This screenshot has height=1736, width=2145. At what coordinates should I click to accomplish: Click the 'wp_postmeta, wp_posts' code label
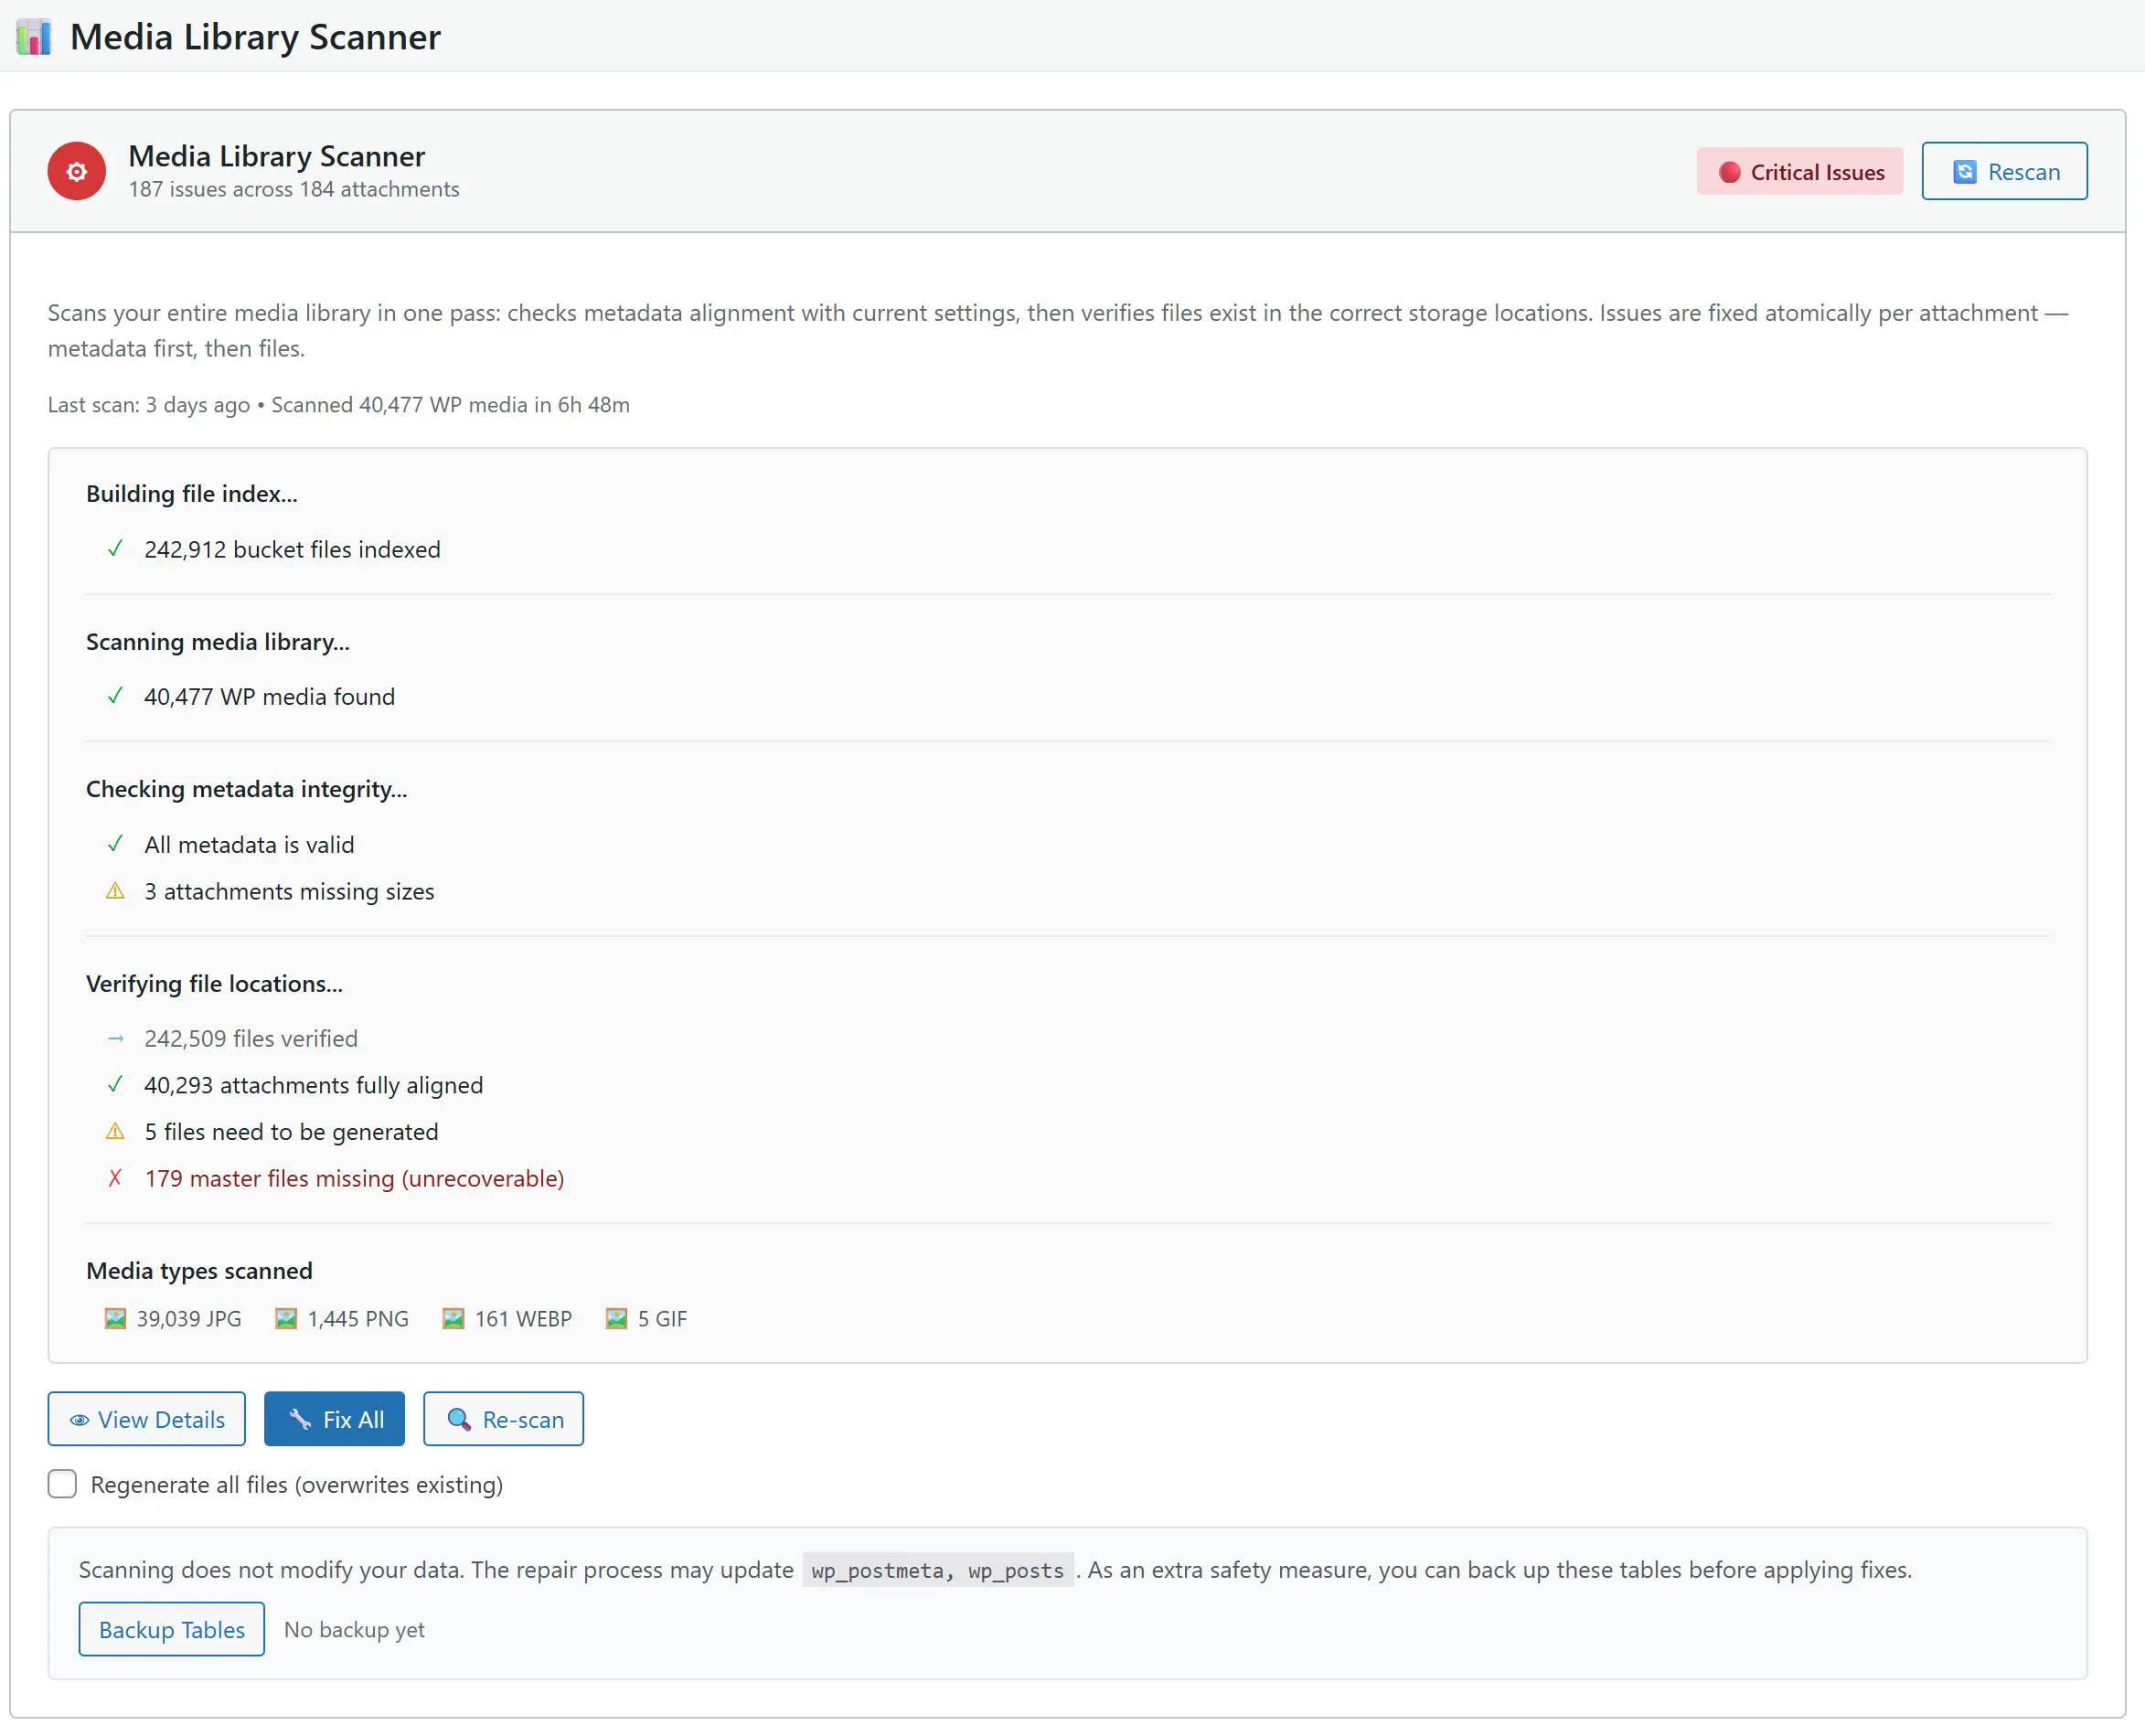[938, 1570]
